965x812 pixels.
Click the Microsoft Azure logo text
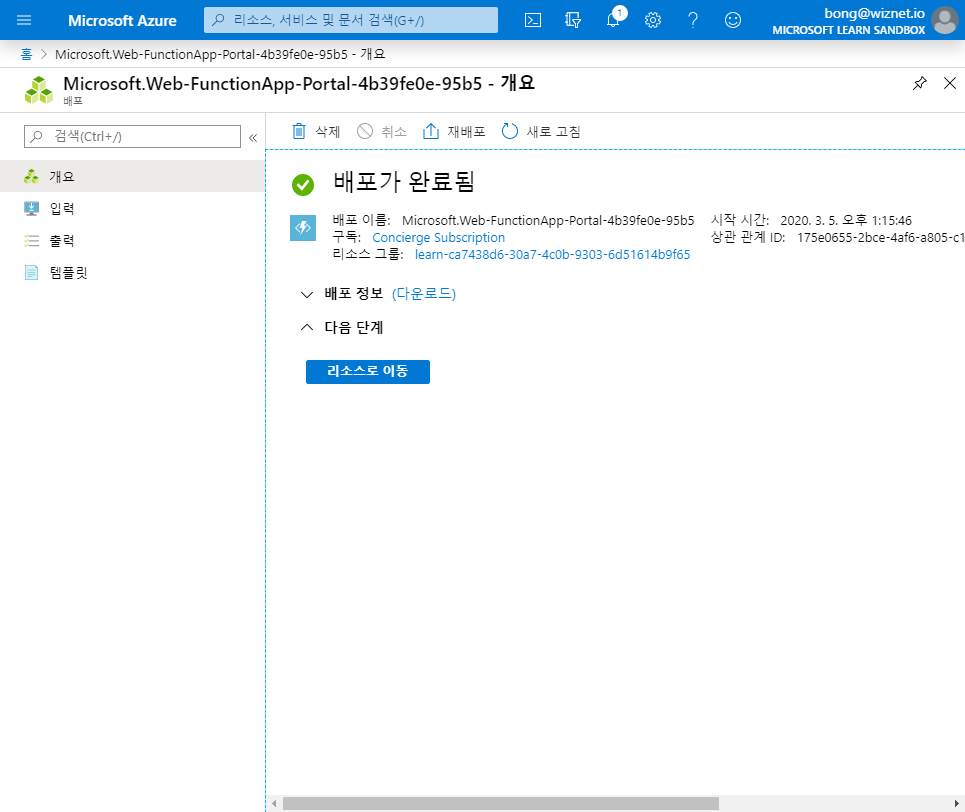coord(122,20)
